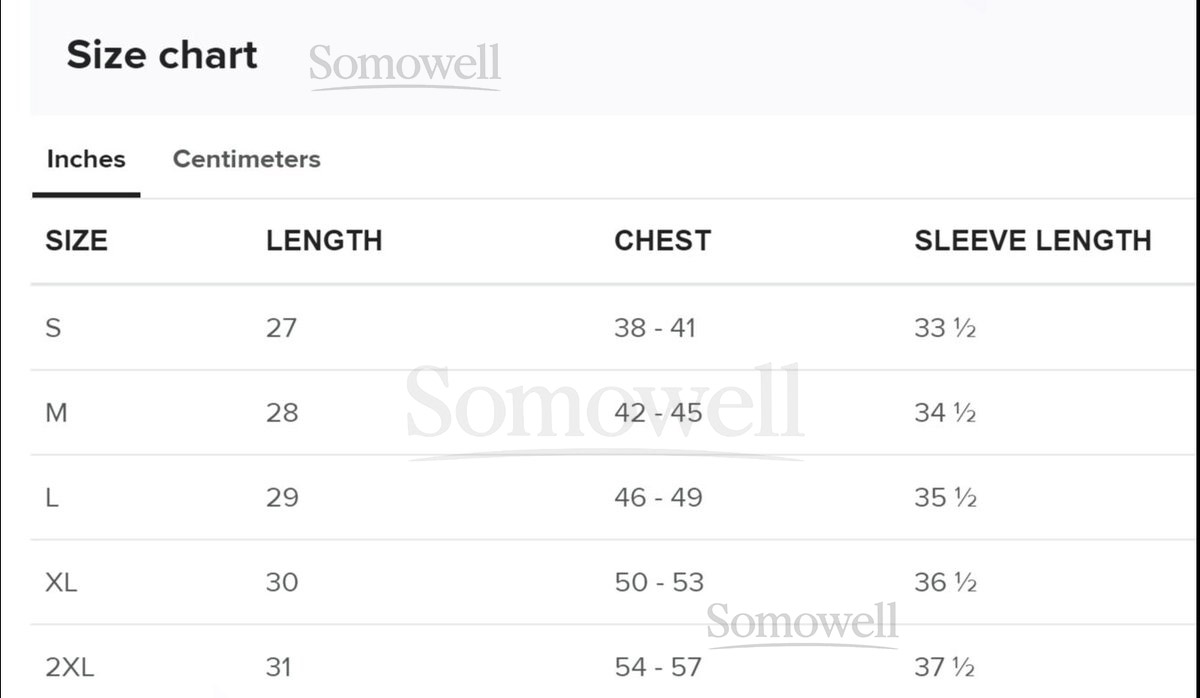
Task: Select the 2XL size row label
Action: (70, 667)
